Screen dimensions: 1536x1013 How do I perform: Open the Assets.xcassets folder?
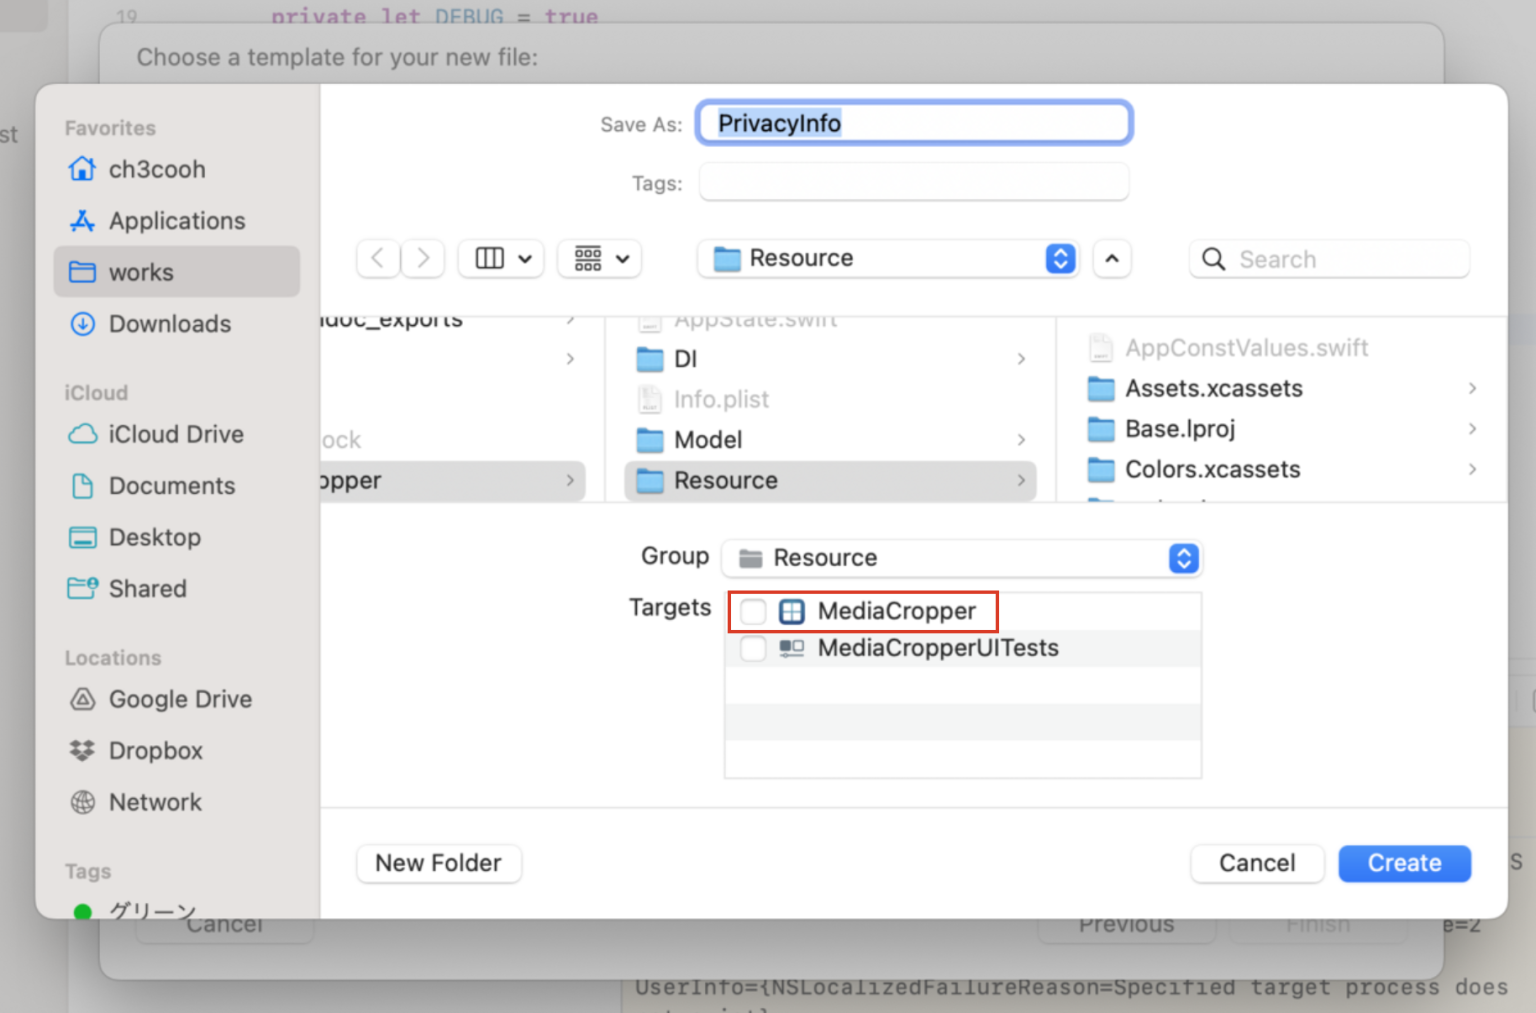[1213, 388]
